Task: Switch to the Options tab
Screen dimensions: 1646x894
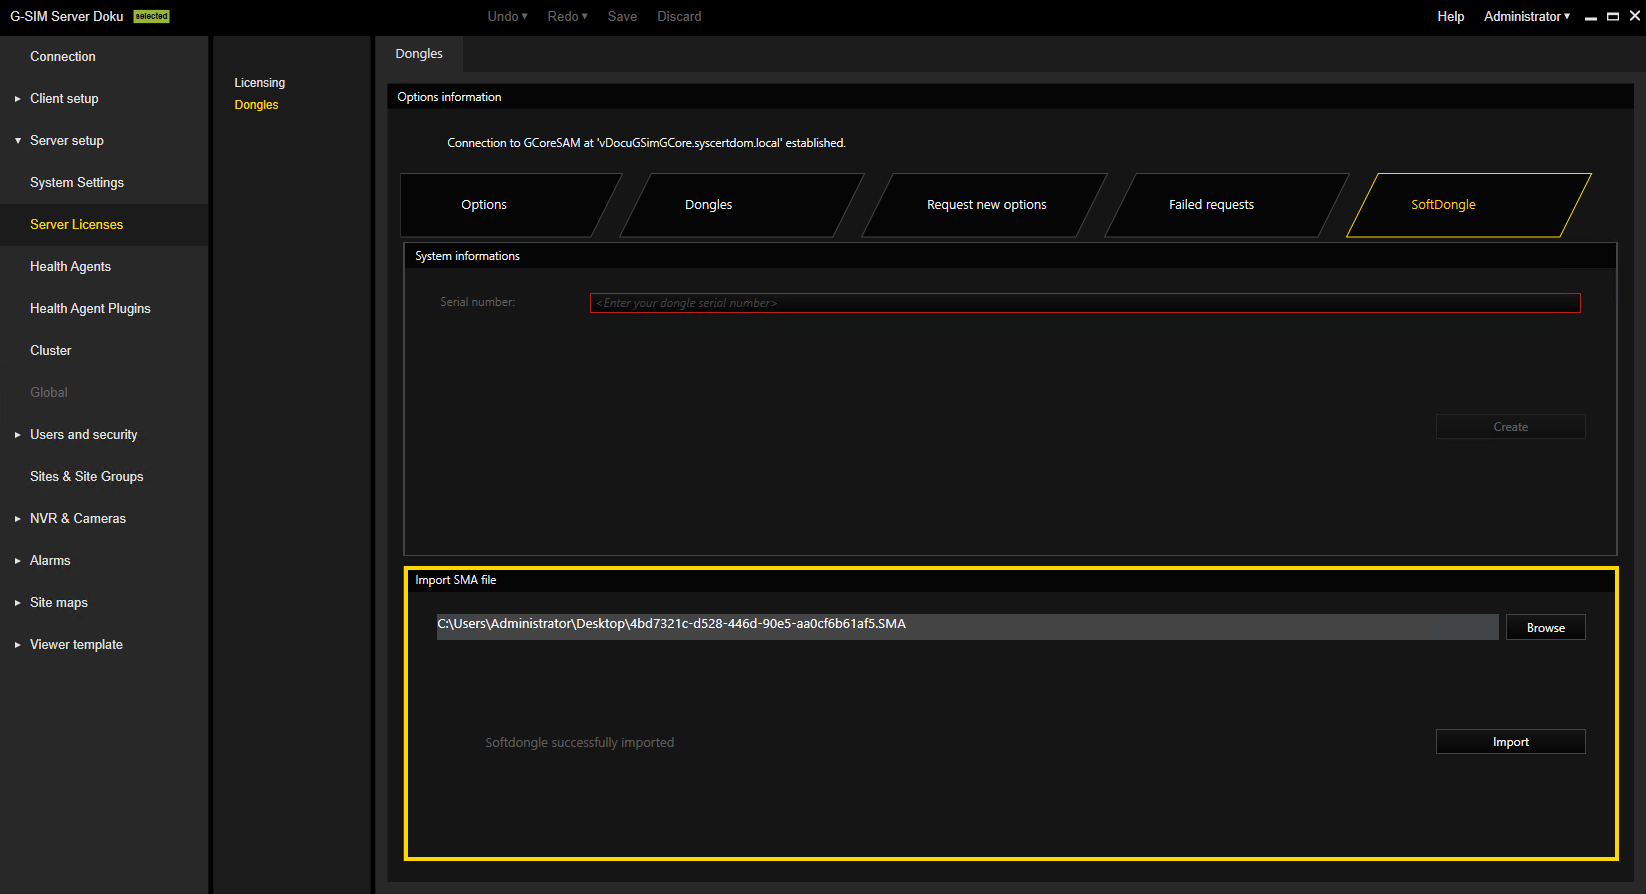Action: [x=484, y=205]
